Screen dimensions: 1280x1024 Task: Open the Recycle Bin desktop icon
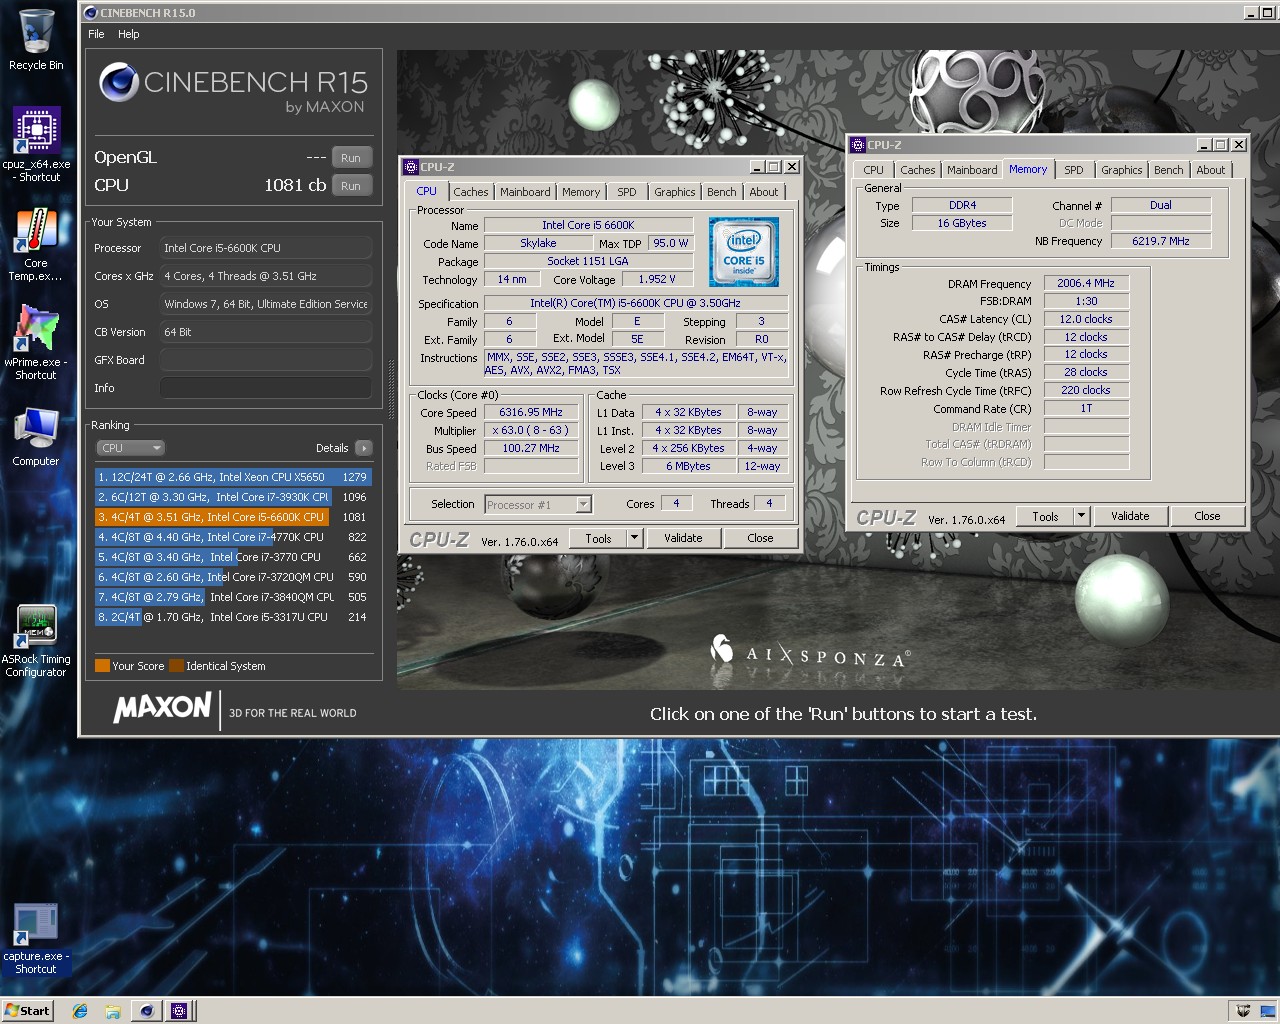(36, 32)
